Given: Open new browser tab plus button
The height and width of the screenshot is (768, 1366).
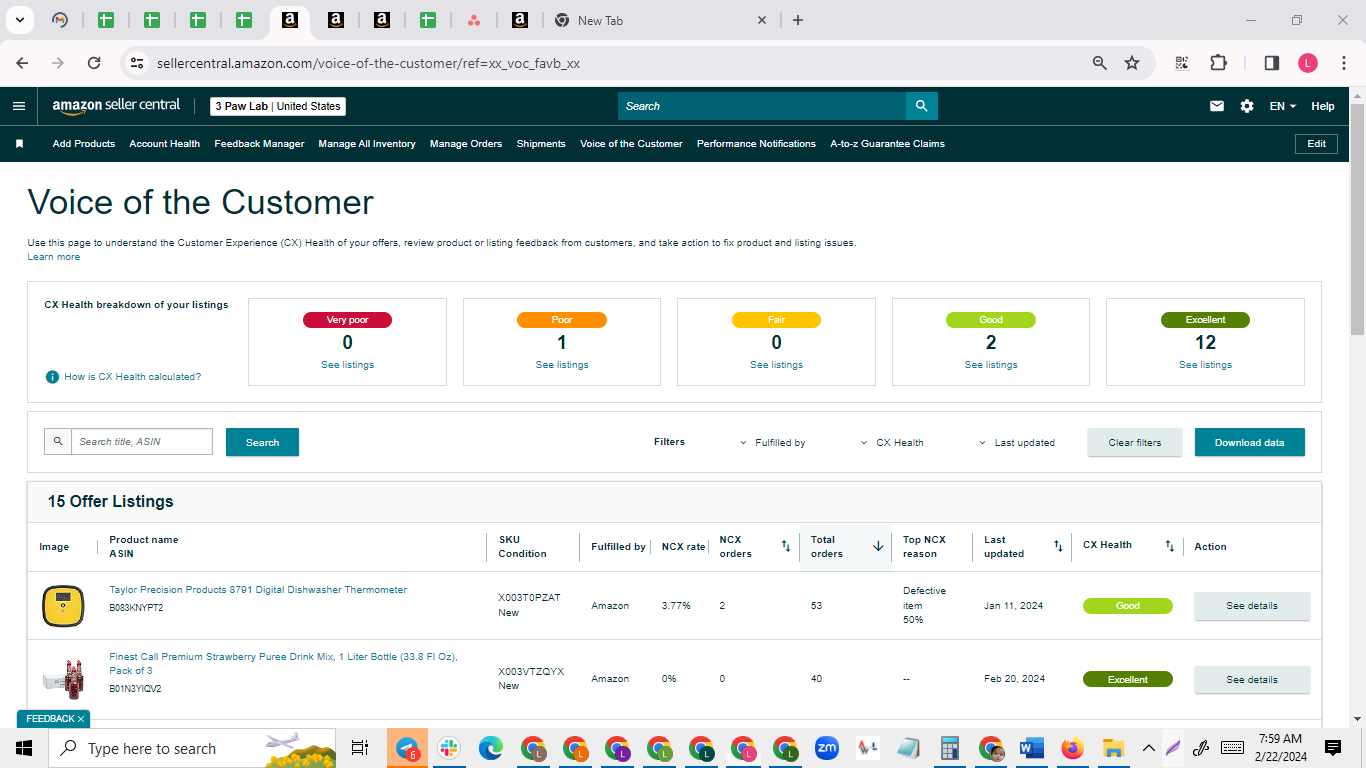Looking at the screenshot, I should coord(798,20).
